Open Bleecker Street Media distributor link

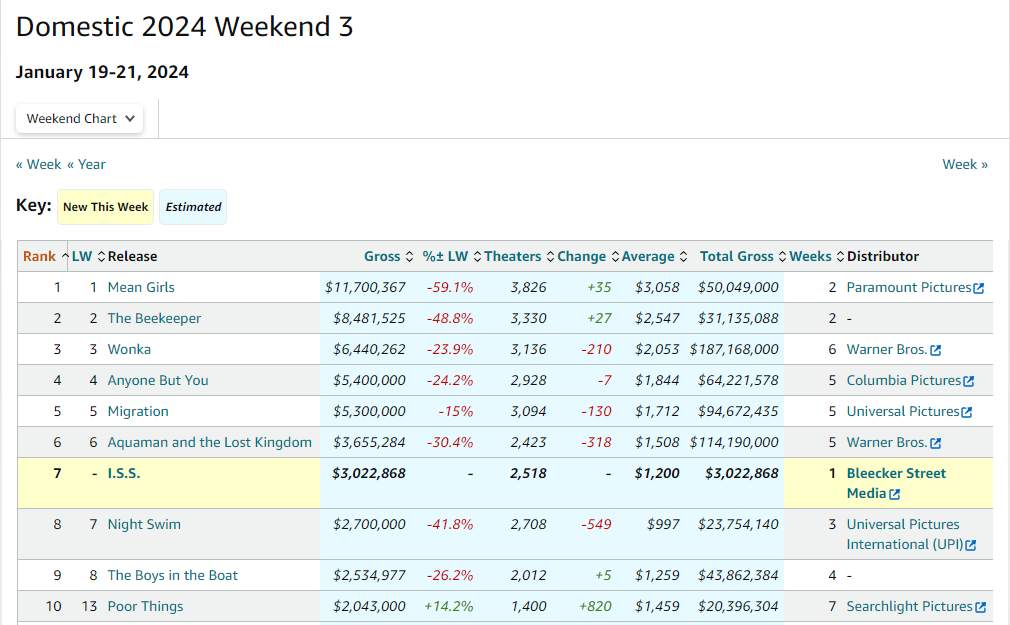(x=896, y=483)
